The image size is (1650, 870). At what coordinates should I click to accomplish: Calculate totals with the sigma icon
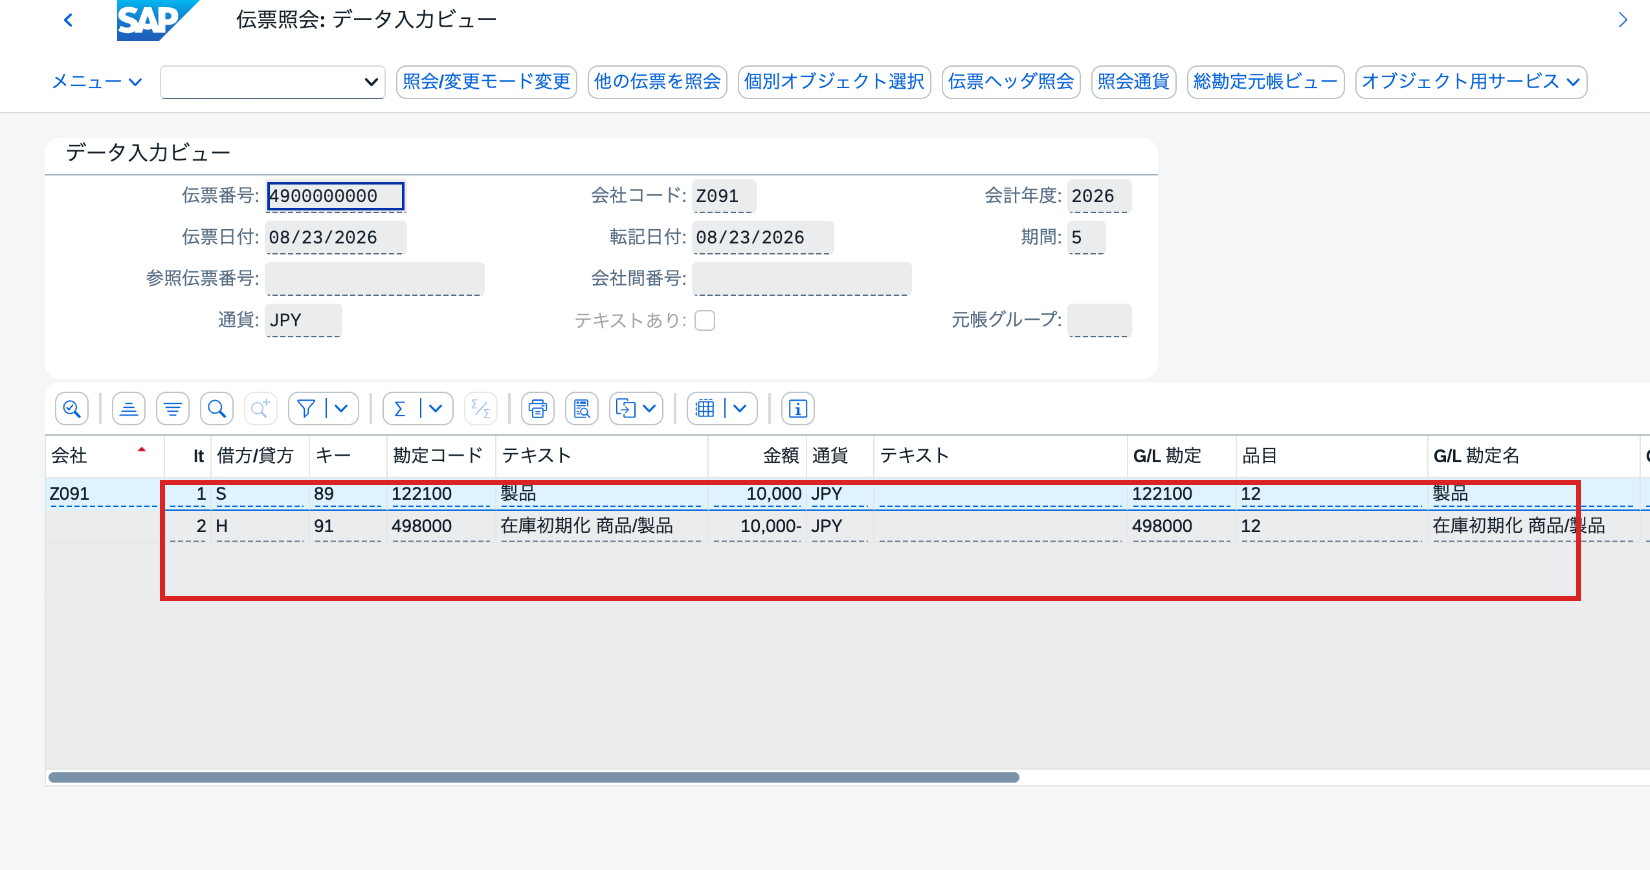point(400,408)
